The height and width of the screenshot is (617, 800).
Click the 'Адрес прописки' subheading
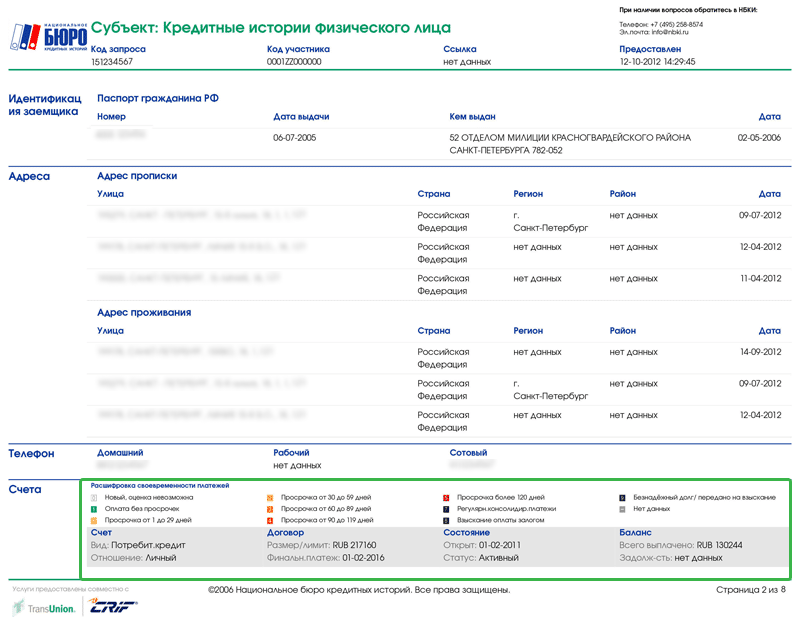tap(137, 176)
